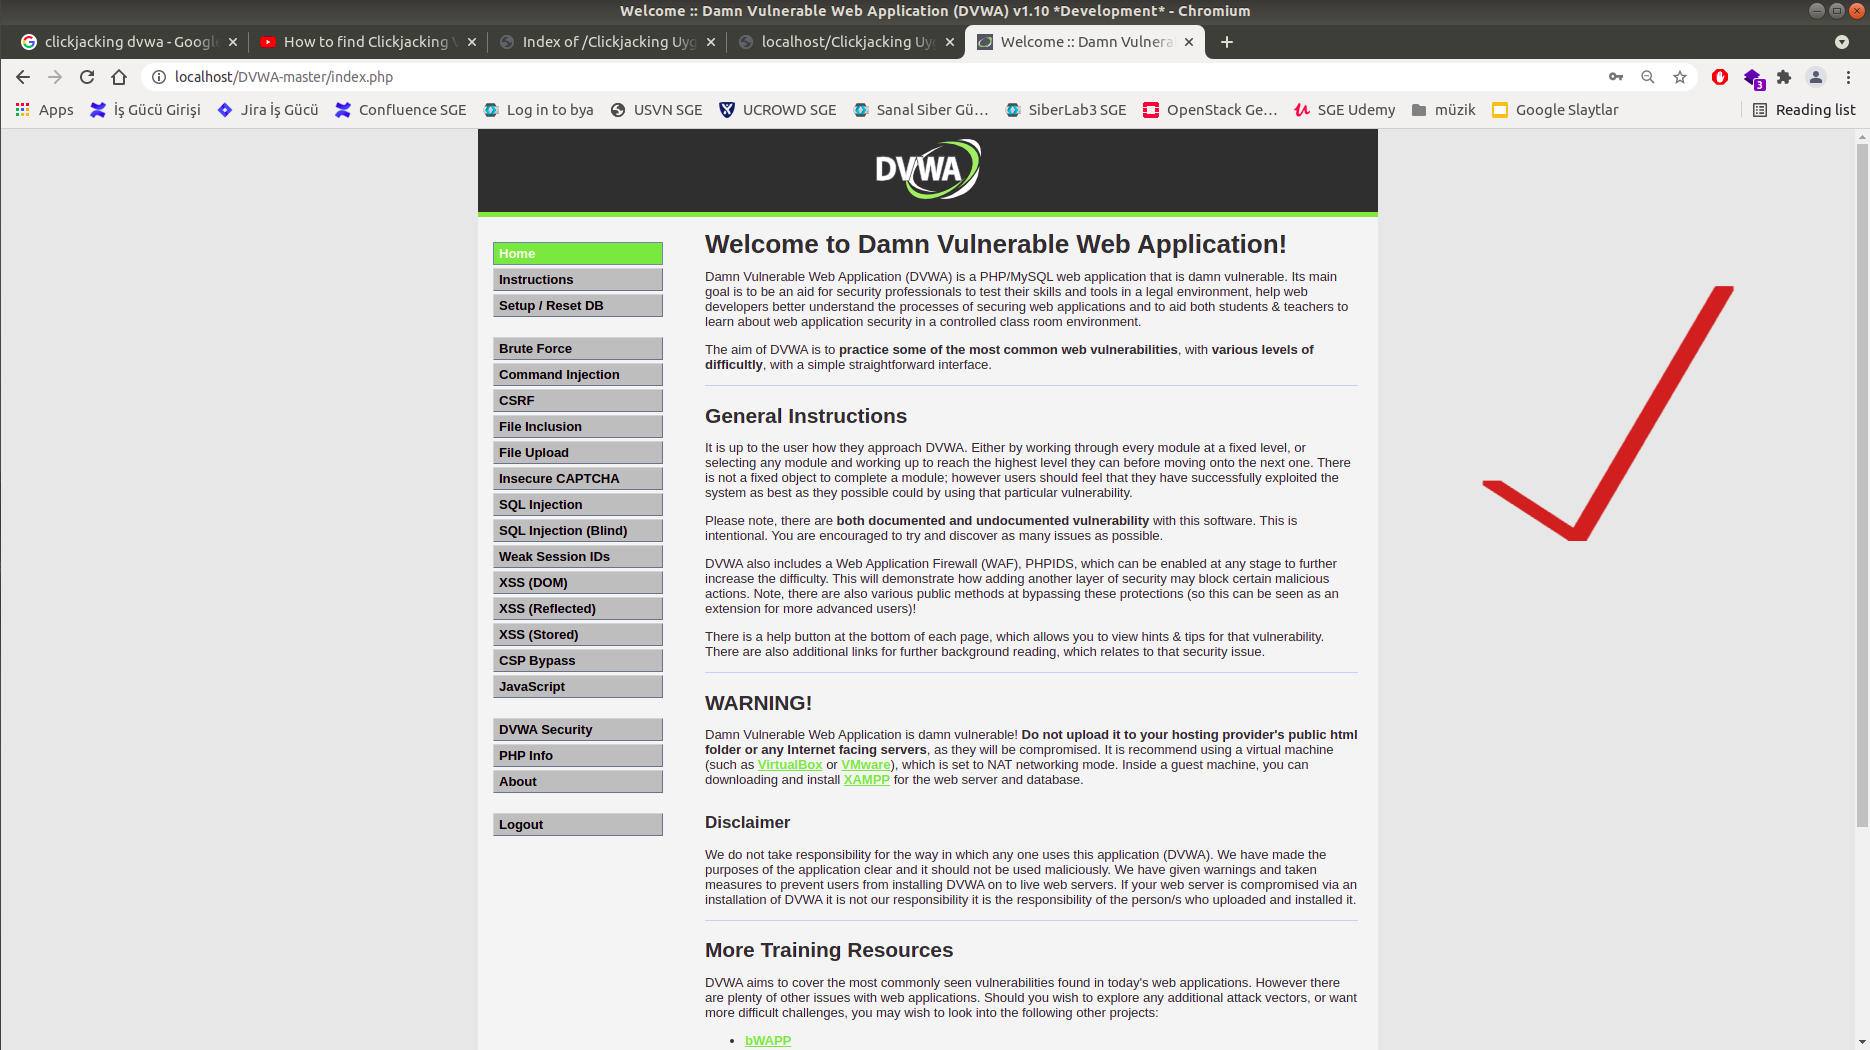Image resolution: width=1870 pixels, height=1050 pixels.
Task: Open the Brute Force module
Action: (x=578, y=349)
